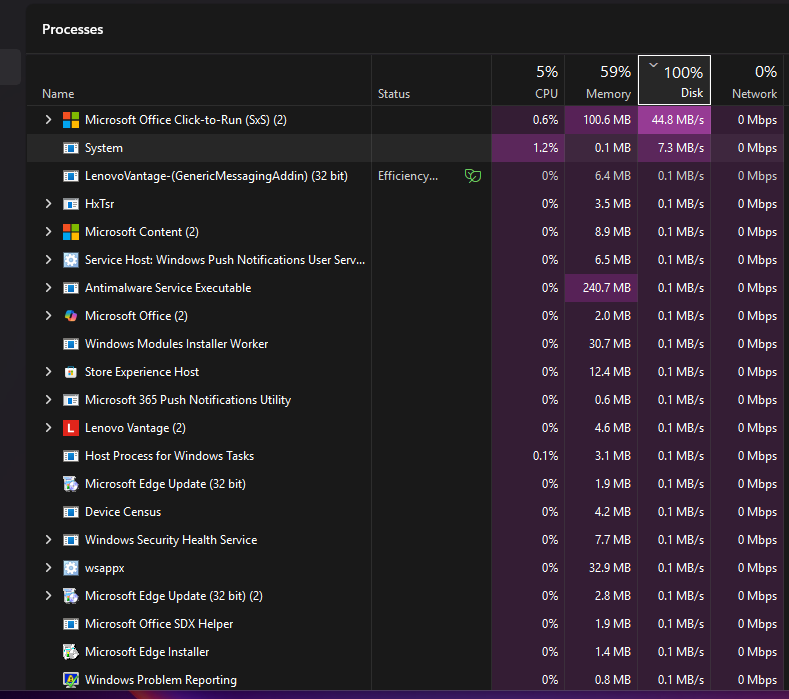
Task: Click the HxTsr process icon
Action: (x=71, y=204)
